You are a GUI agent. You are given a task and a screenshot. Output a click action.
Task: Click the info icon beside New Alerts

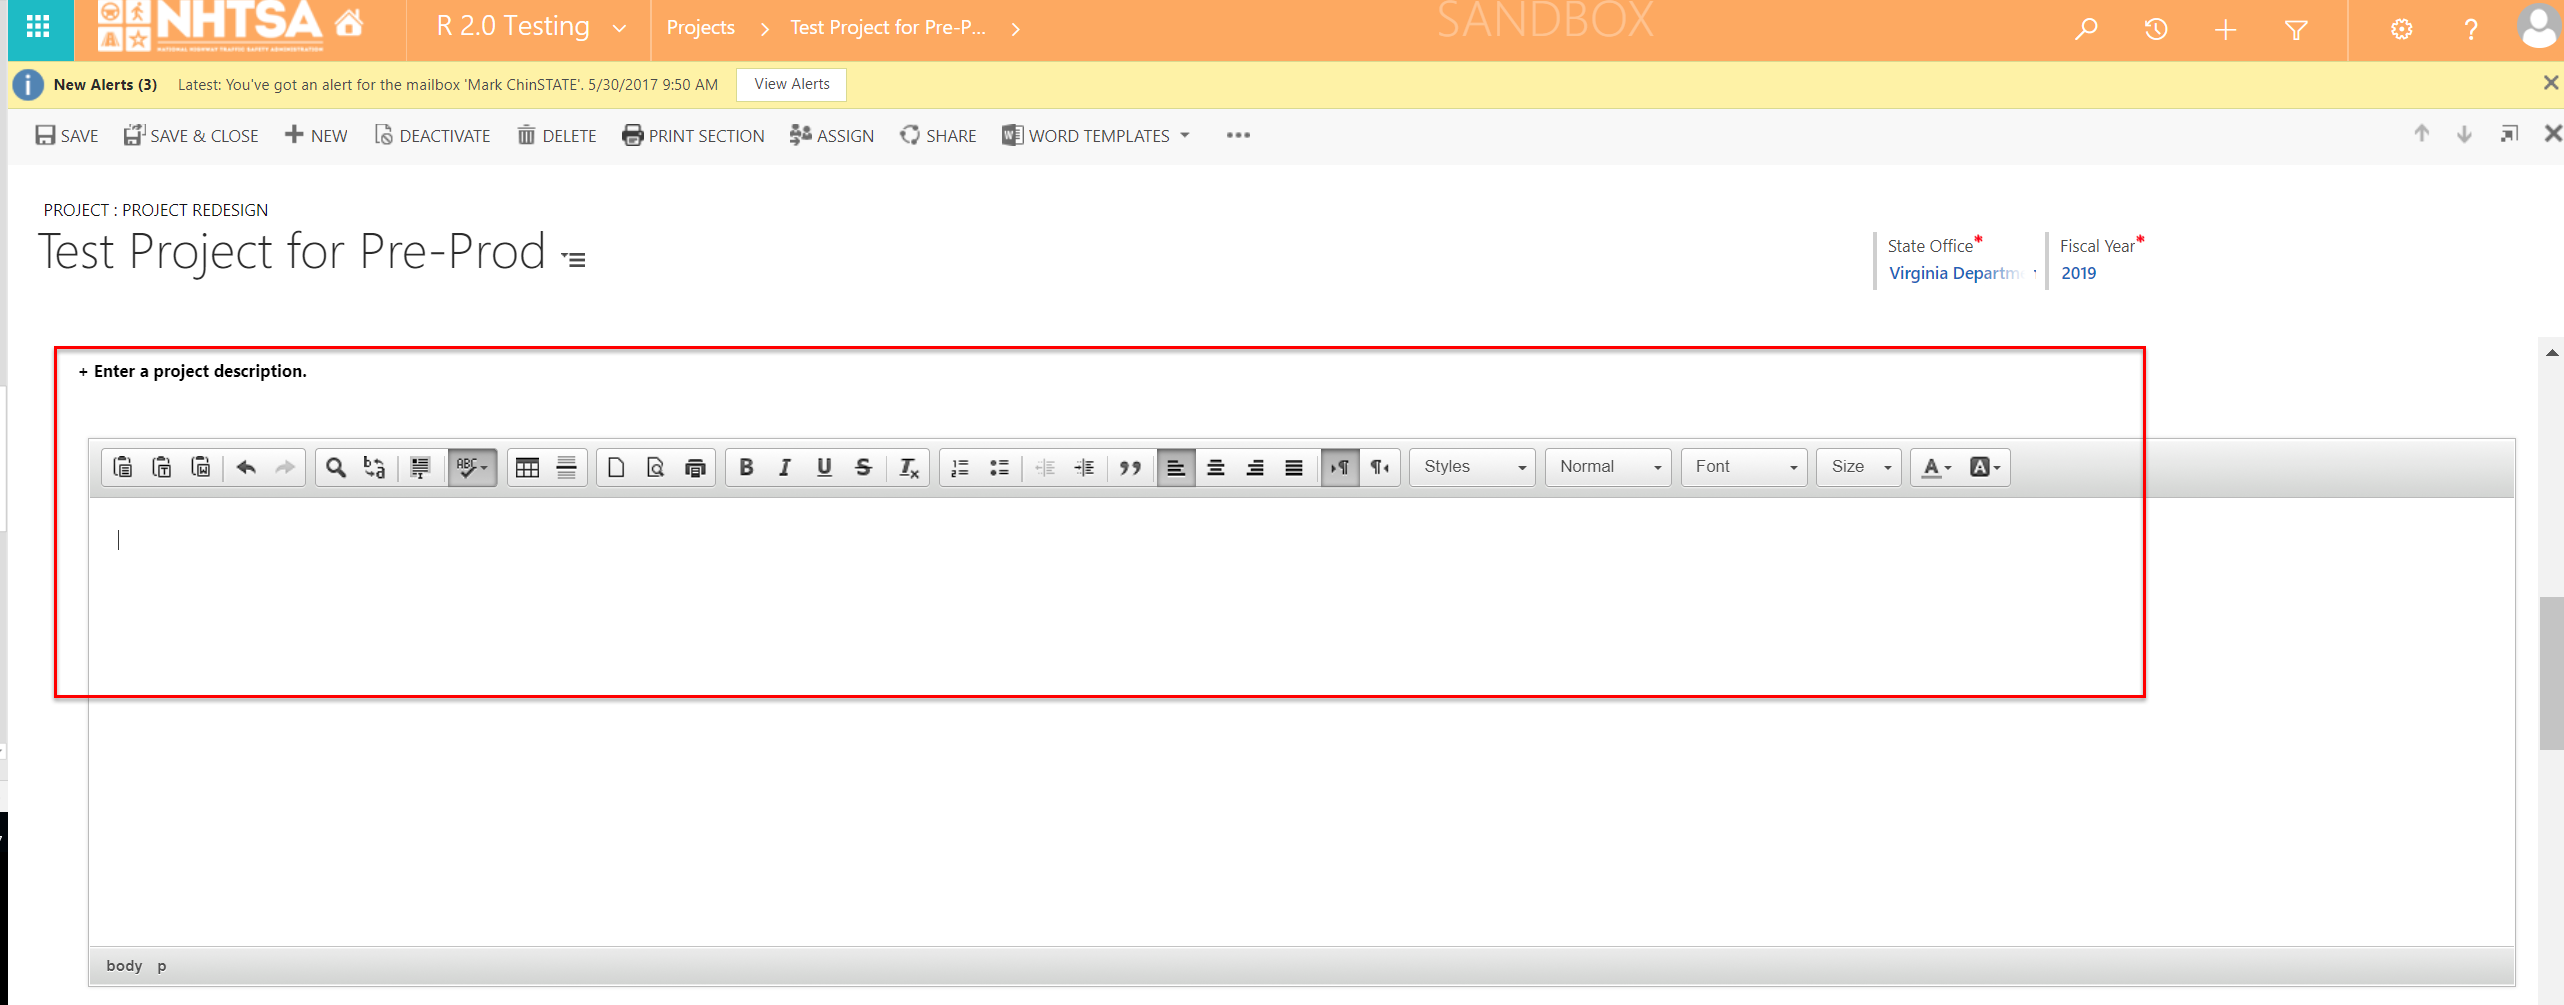coord(28,85)
